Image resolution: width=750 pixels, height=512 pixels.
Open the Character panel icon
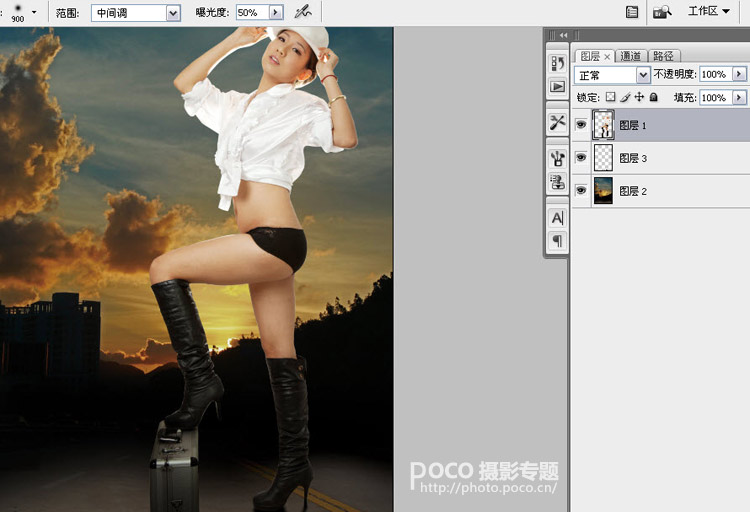click(x=557, y=218)
